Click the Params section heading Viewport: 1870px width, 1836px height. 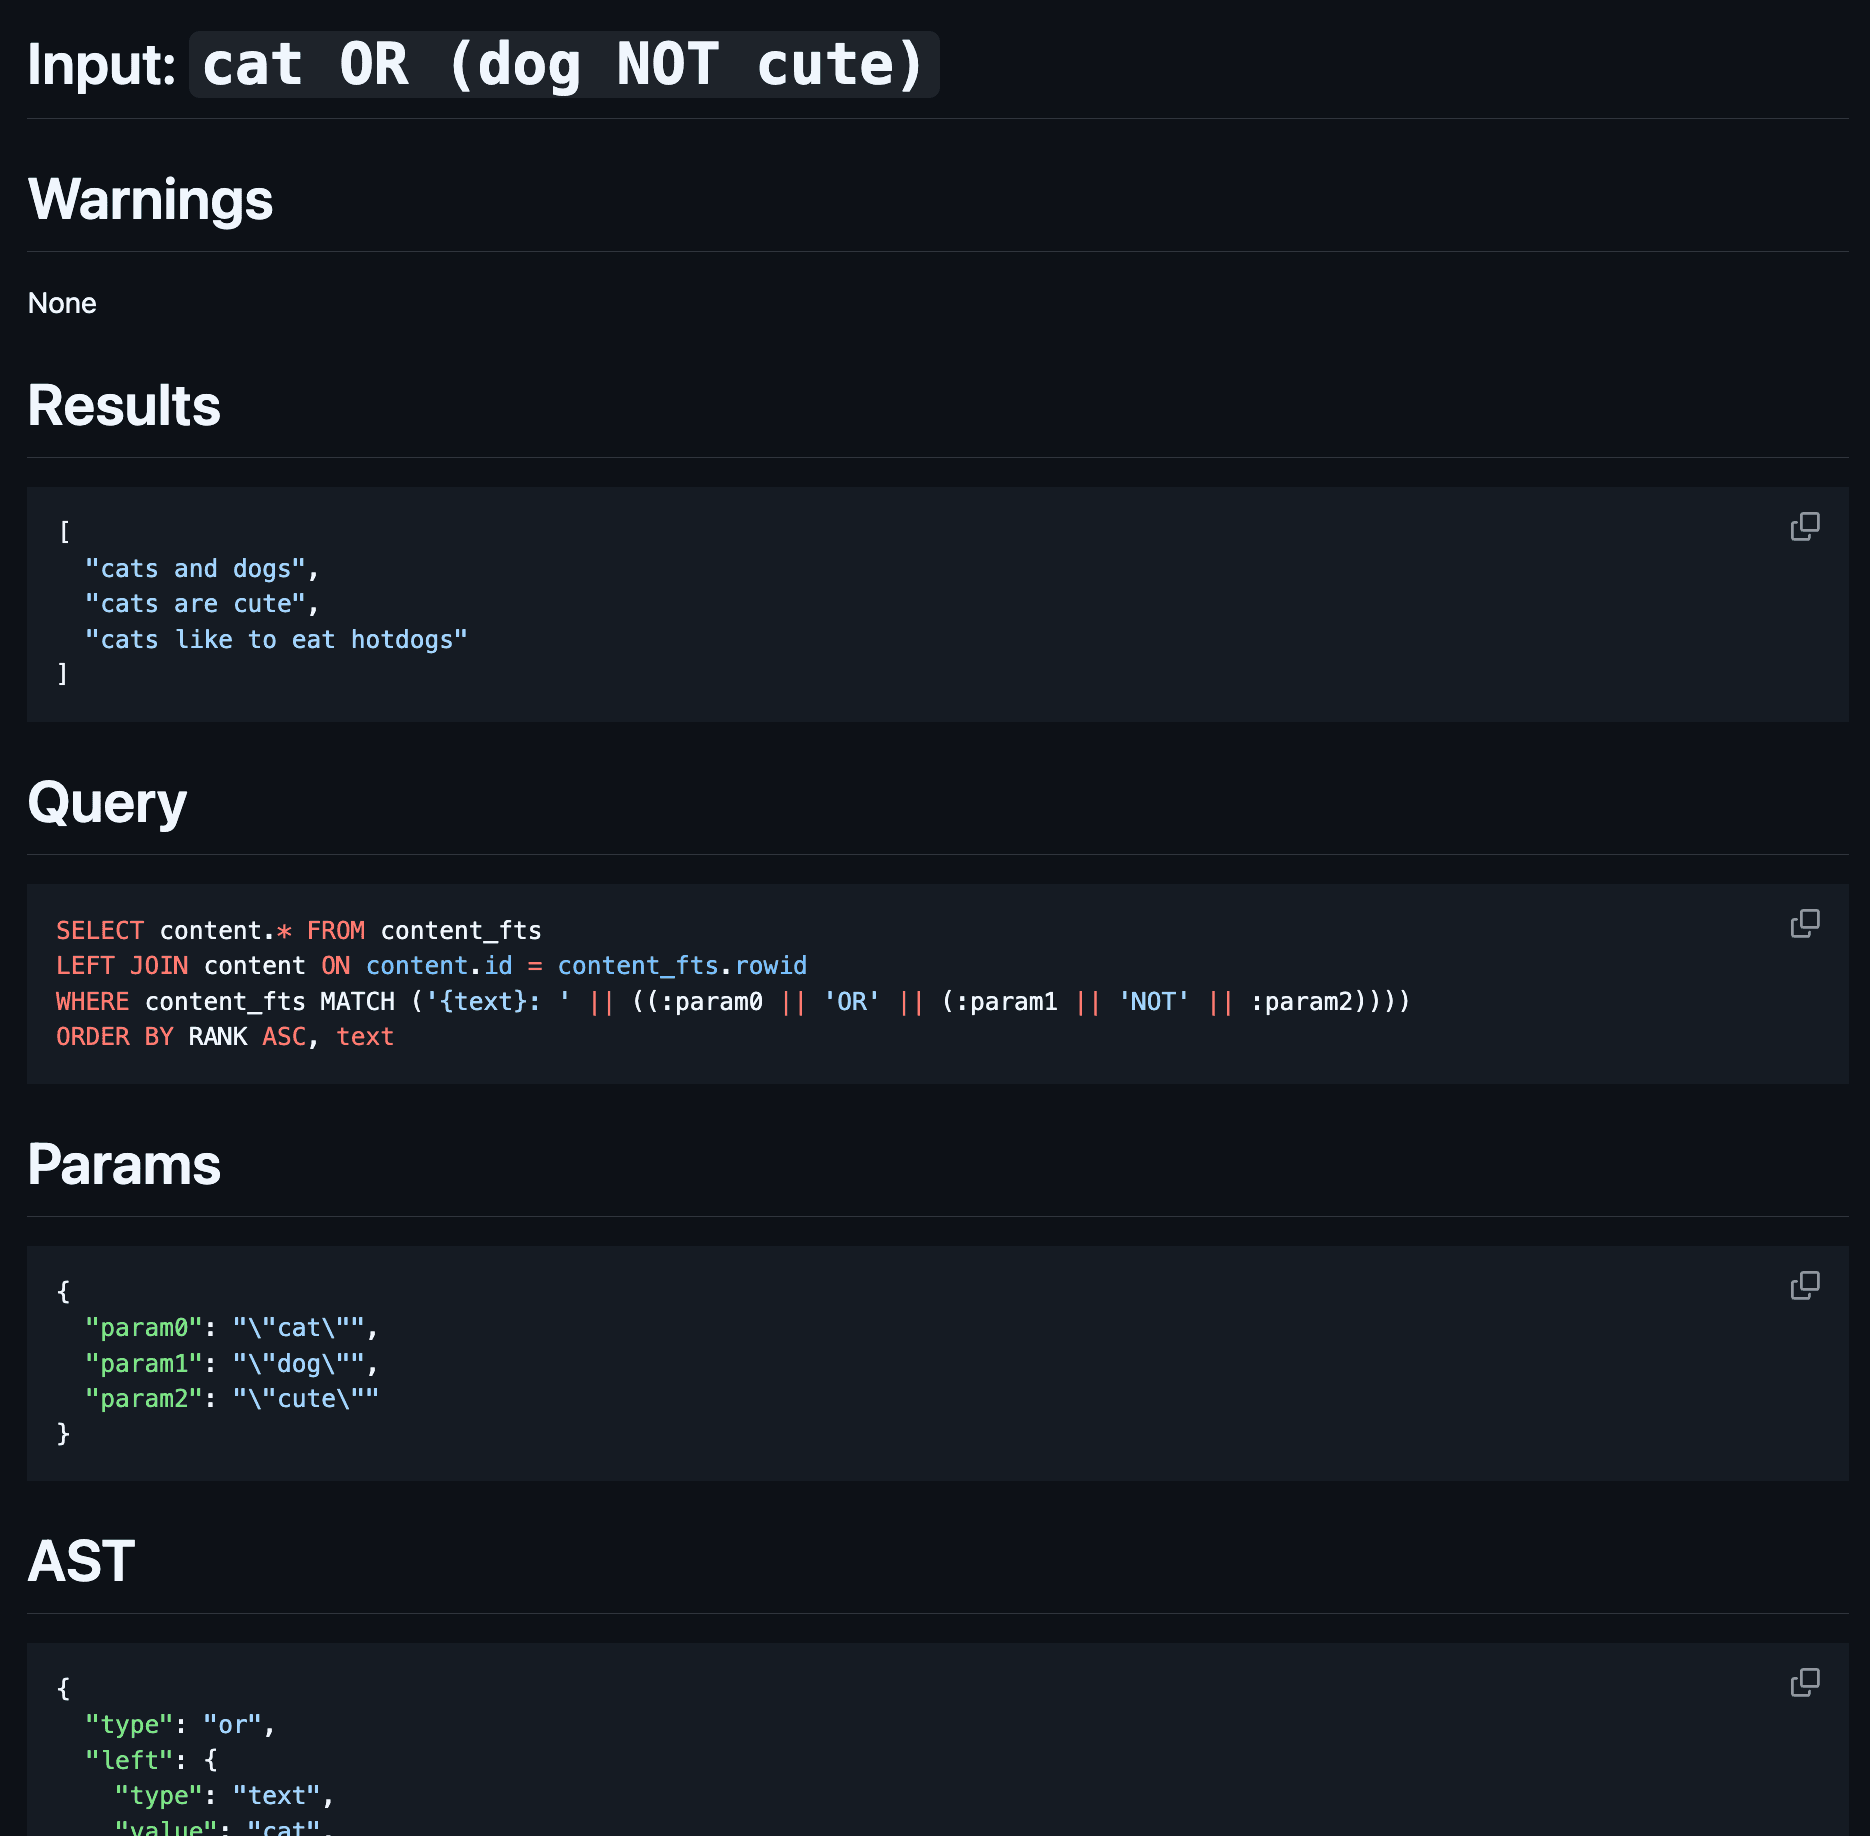[124, 1164]
